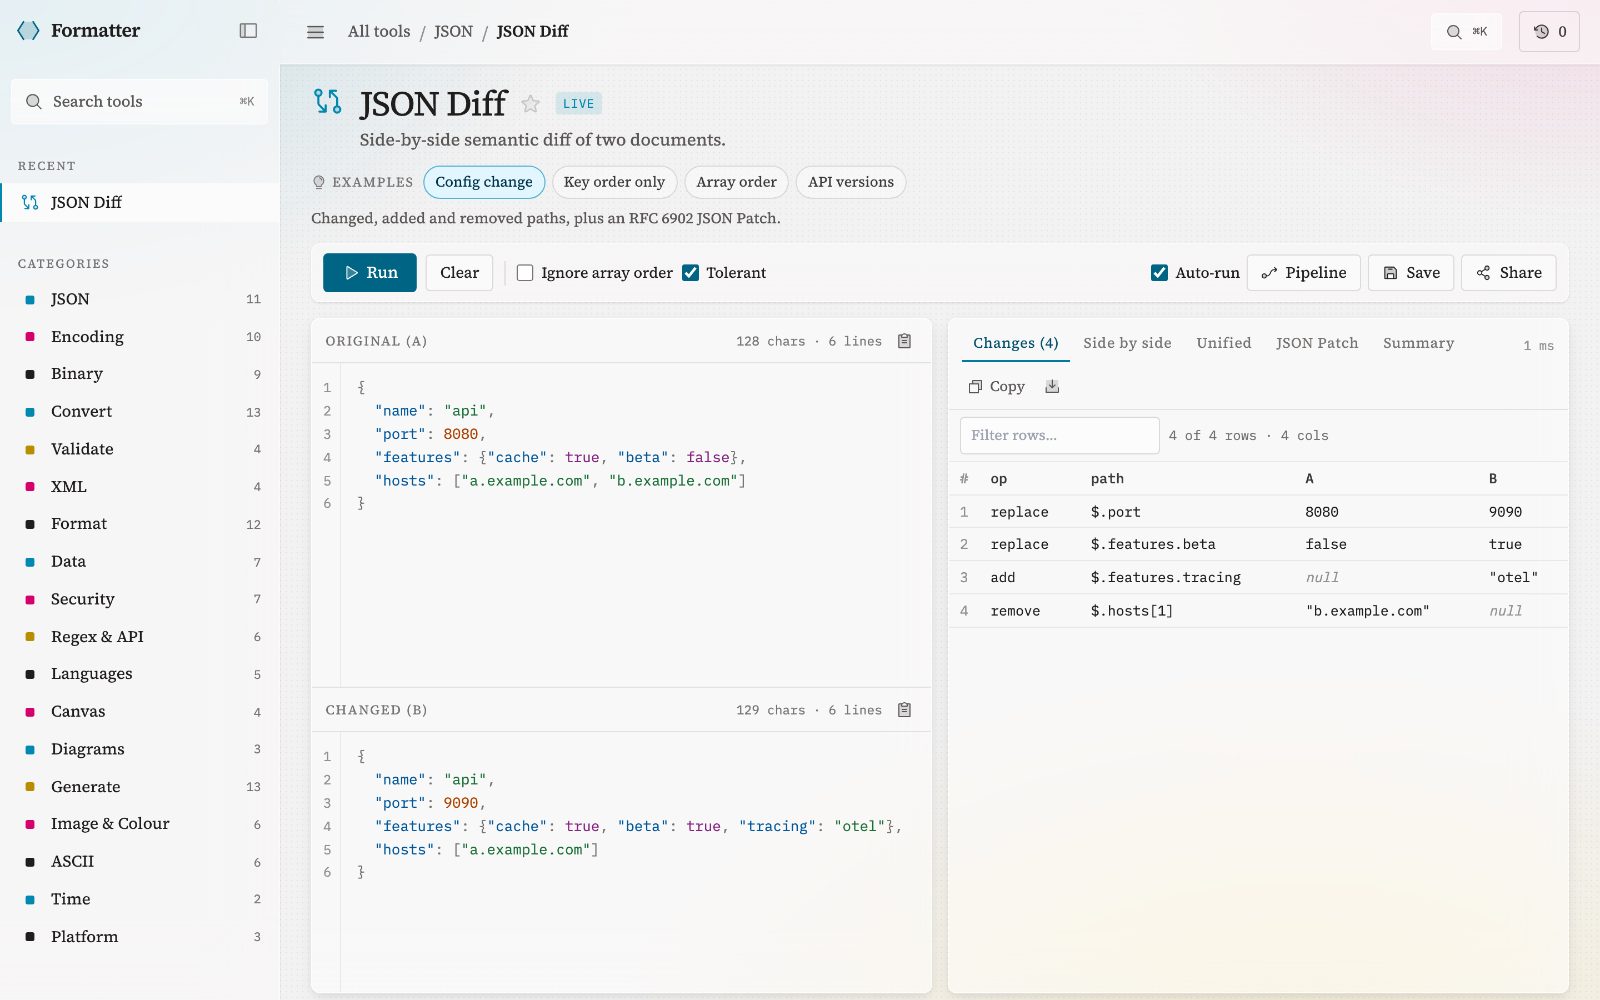1600x1000 pixels.
Task: Clear the diff inputs
Action: pyautogui.click(x=459, y=273)
